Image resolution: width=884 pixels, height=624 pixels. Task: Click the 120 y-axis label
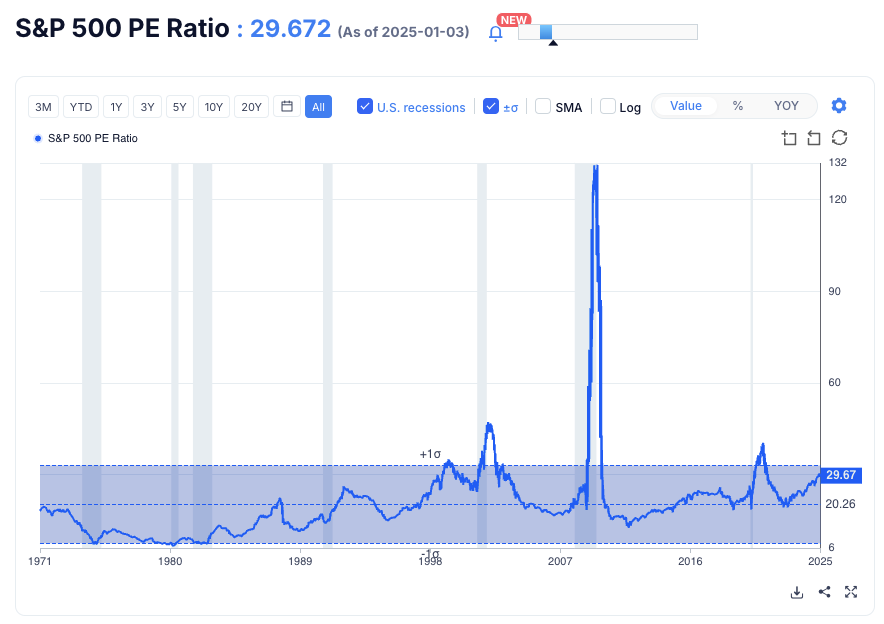tap(837, 200)
